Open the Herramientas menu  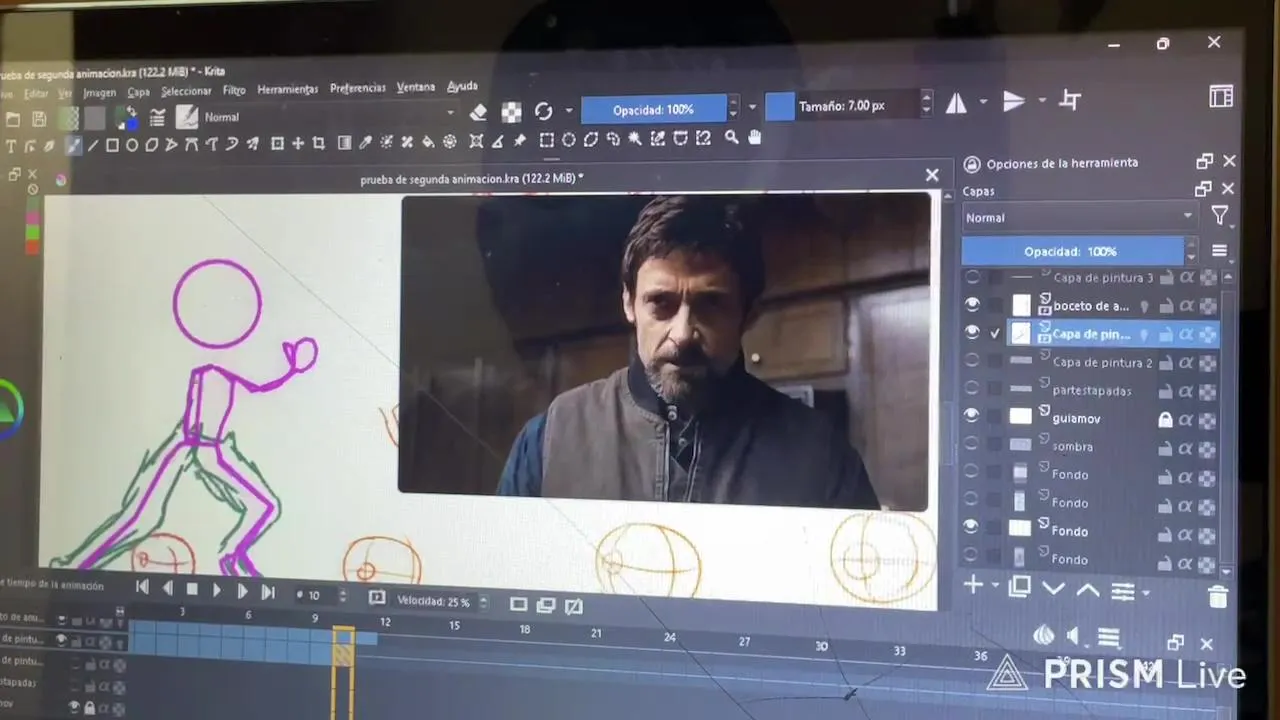[x=287, y=89]
